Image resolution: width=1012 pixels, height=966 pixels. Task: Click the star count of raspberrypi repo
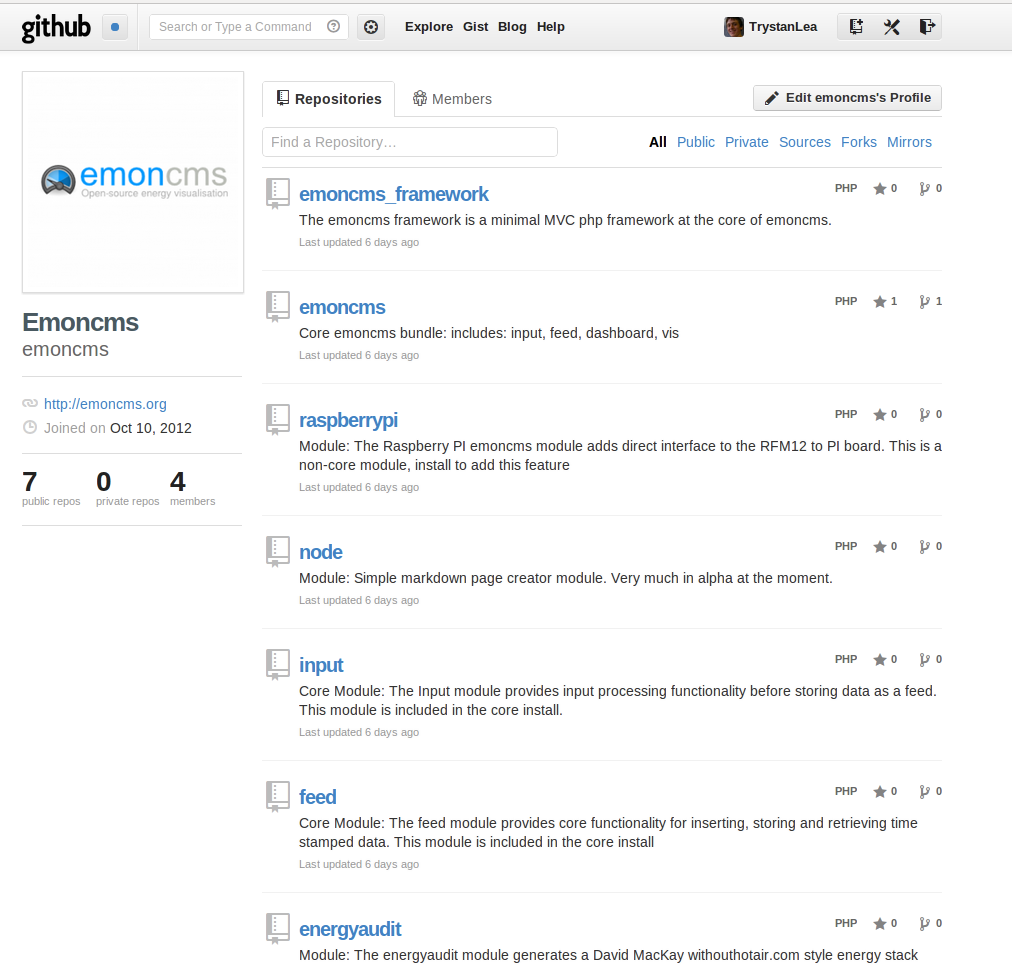(x=885, y=414)
